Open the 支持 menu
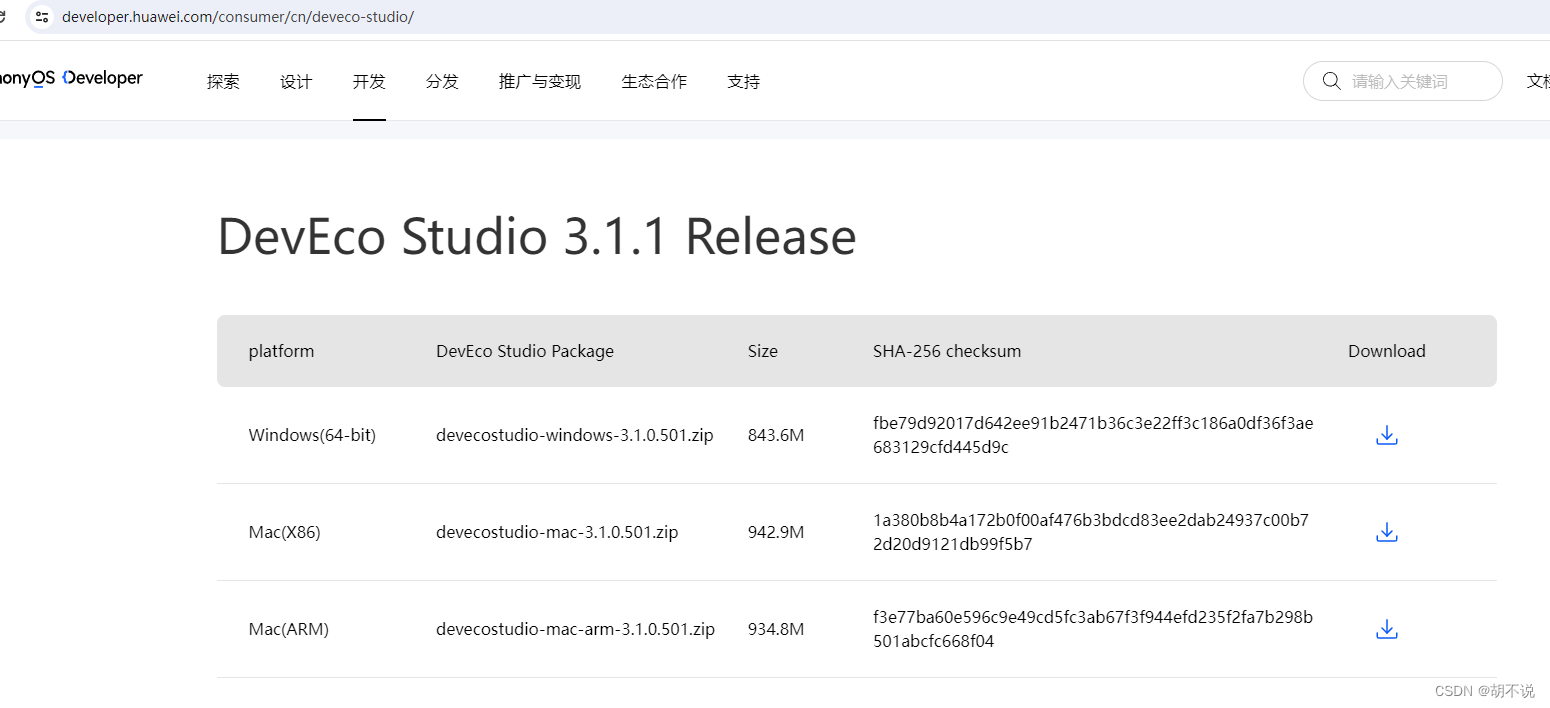 743,81
